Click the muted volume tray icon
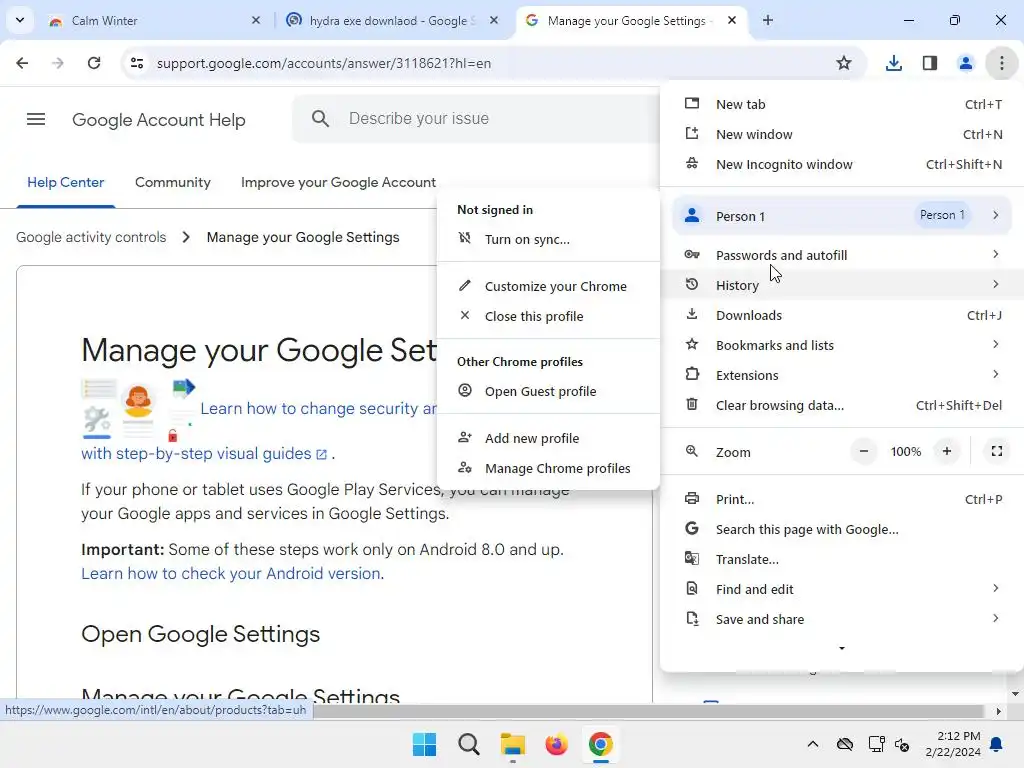This screenshot has height=768, width=1024. [902, 744]
